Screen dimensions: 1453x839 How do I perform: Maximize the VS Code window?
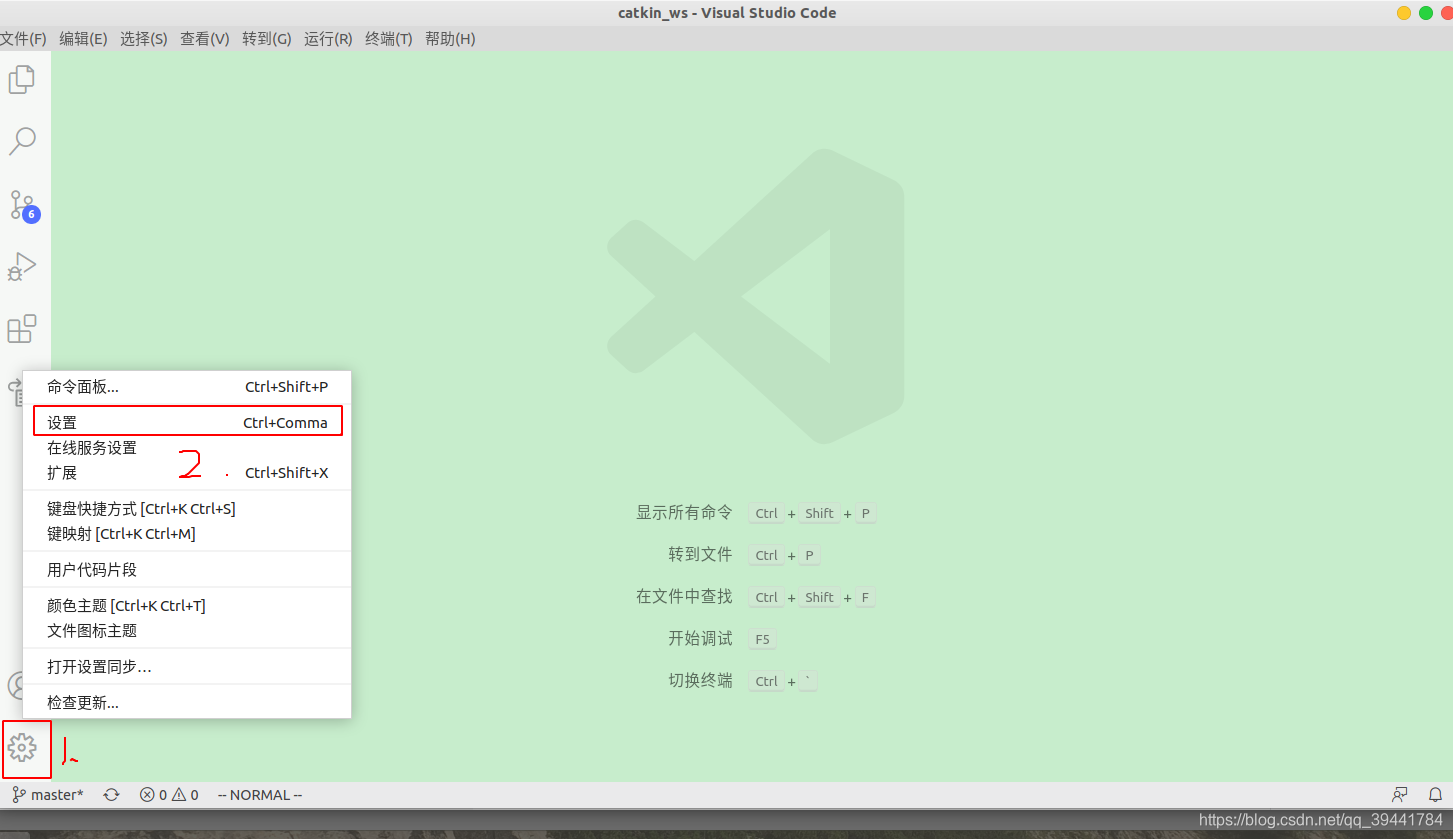[x=1426, y=13]
